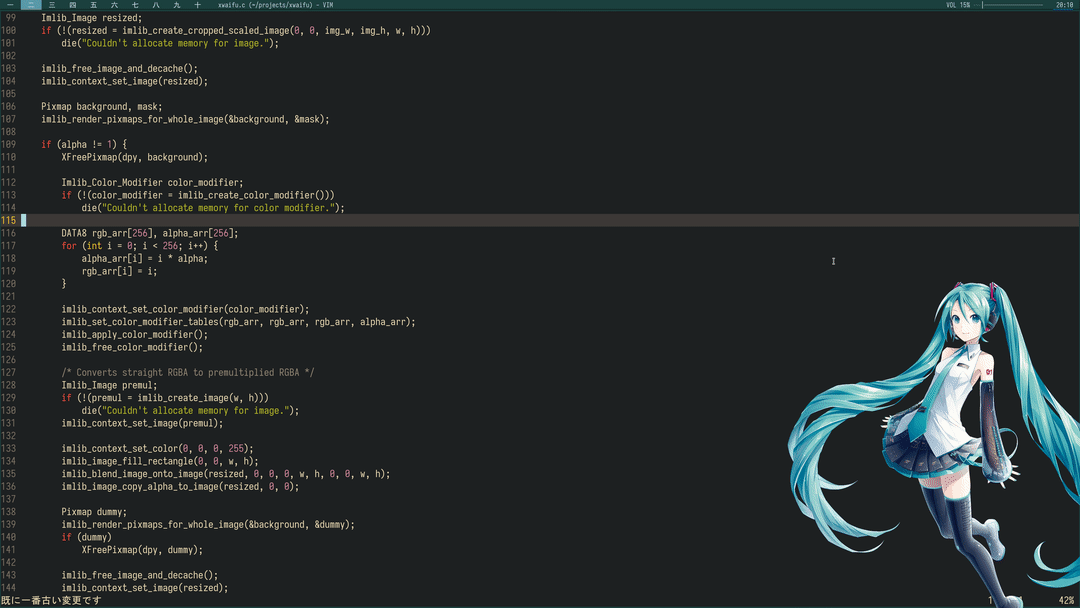Jump to workspace 六
The height and width of the screenshot is (608, 1080).
click(114, 5)
